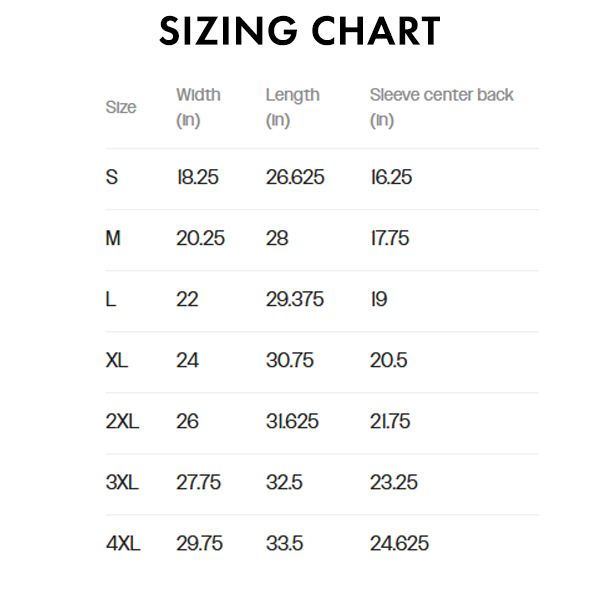
Task: Select the 24.625 sleeve value
Action: (x=399, y=544)
